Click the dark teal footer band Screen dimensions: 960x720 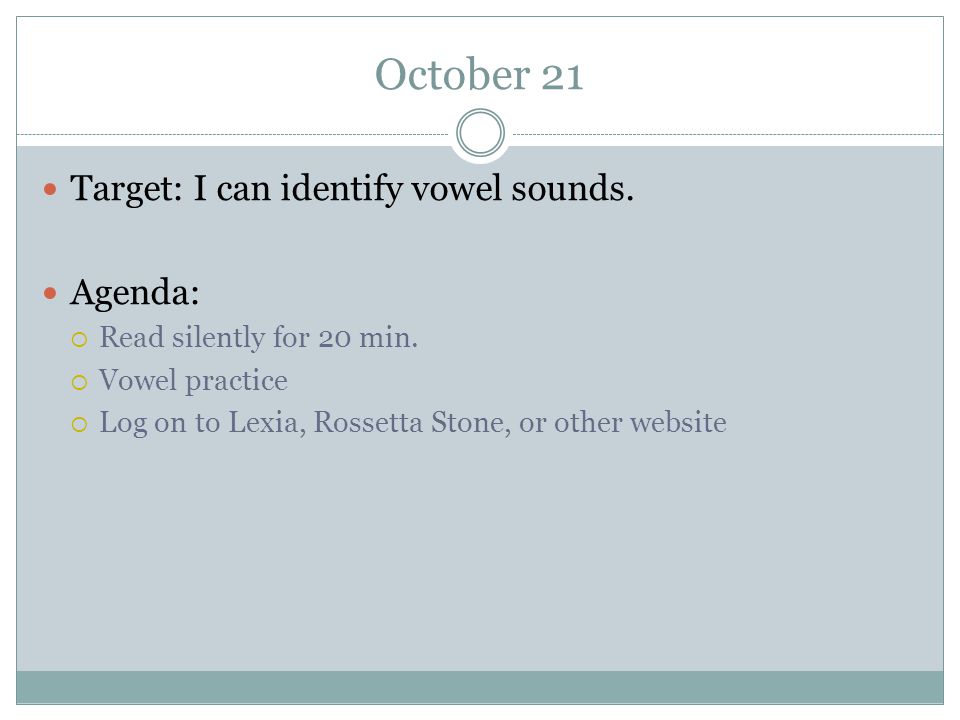pyautogui.click(x=480, y=687)
